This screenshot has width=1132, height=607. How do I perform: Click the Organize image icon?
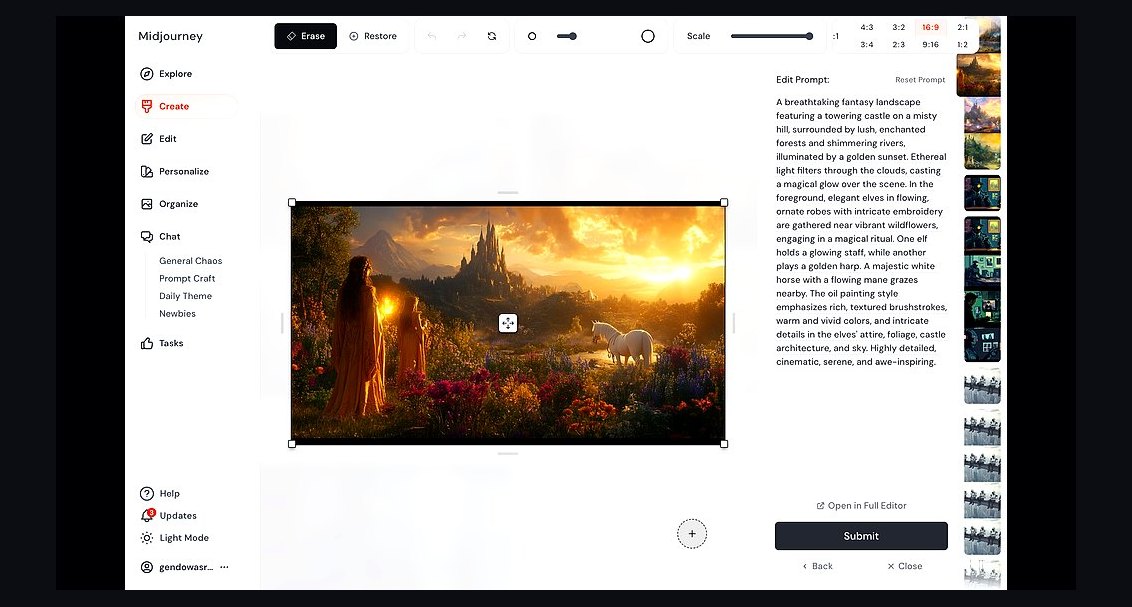pyautogui.click(x=147, y=204)
